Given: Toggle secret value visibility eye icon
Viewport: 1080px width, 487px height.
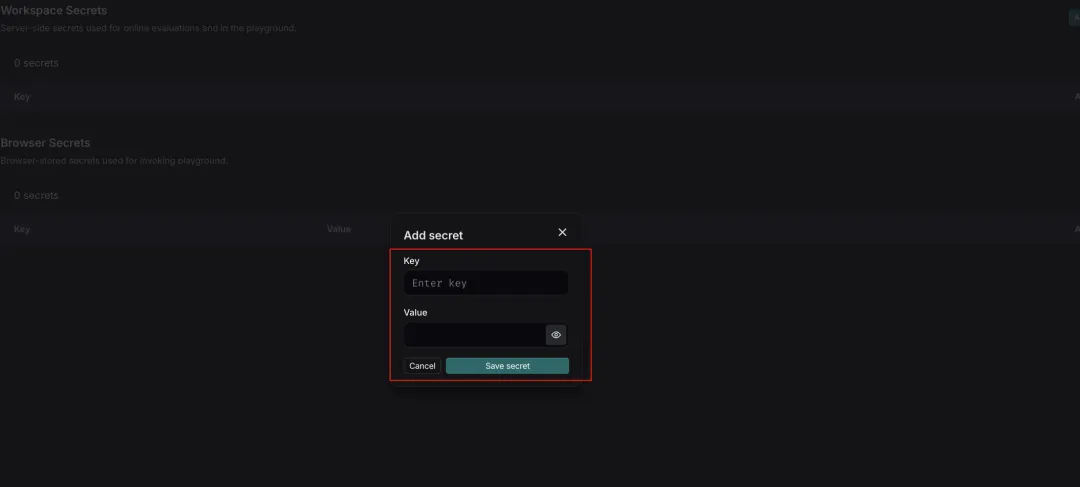Looking at the screenshot, I should (556, 335).
